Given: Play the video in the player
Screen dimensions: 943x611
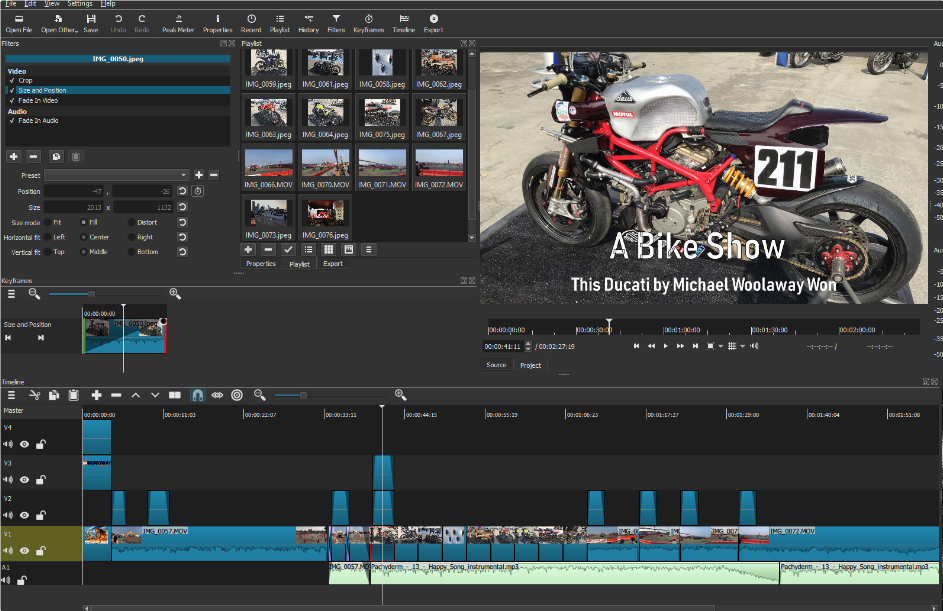Looking at the screenshot, I should (x=665, y=346).
